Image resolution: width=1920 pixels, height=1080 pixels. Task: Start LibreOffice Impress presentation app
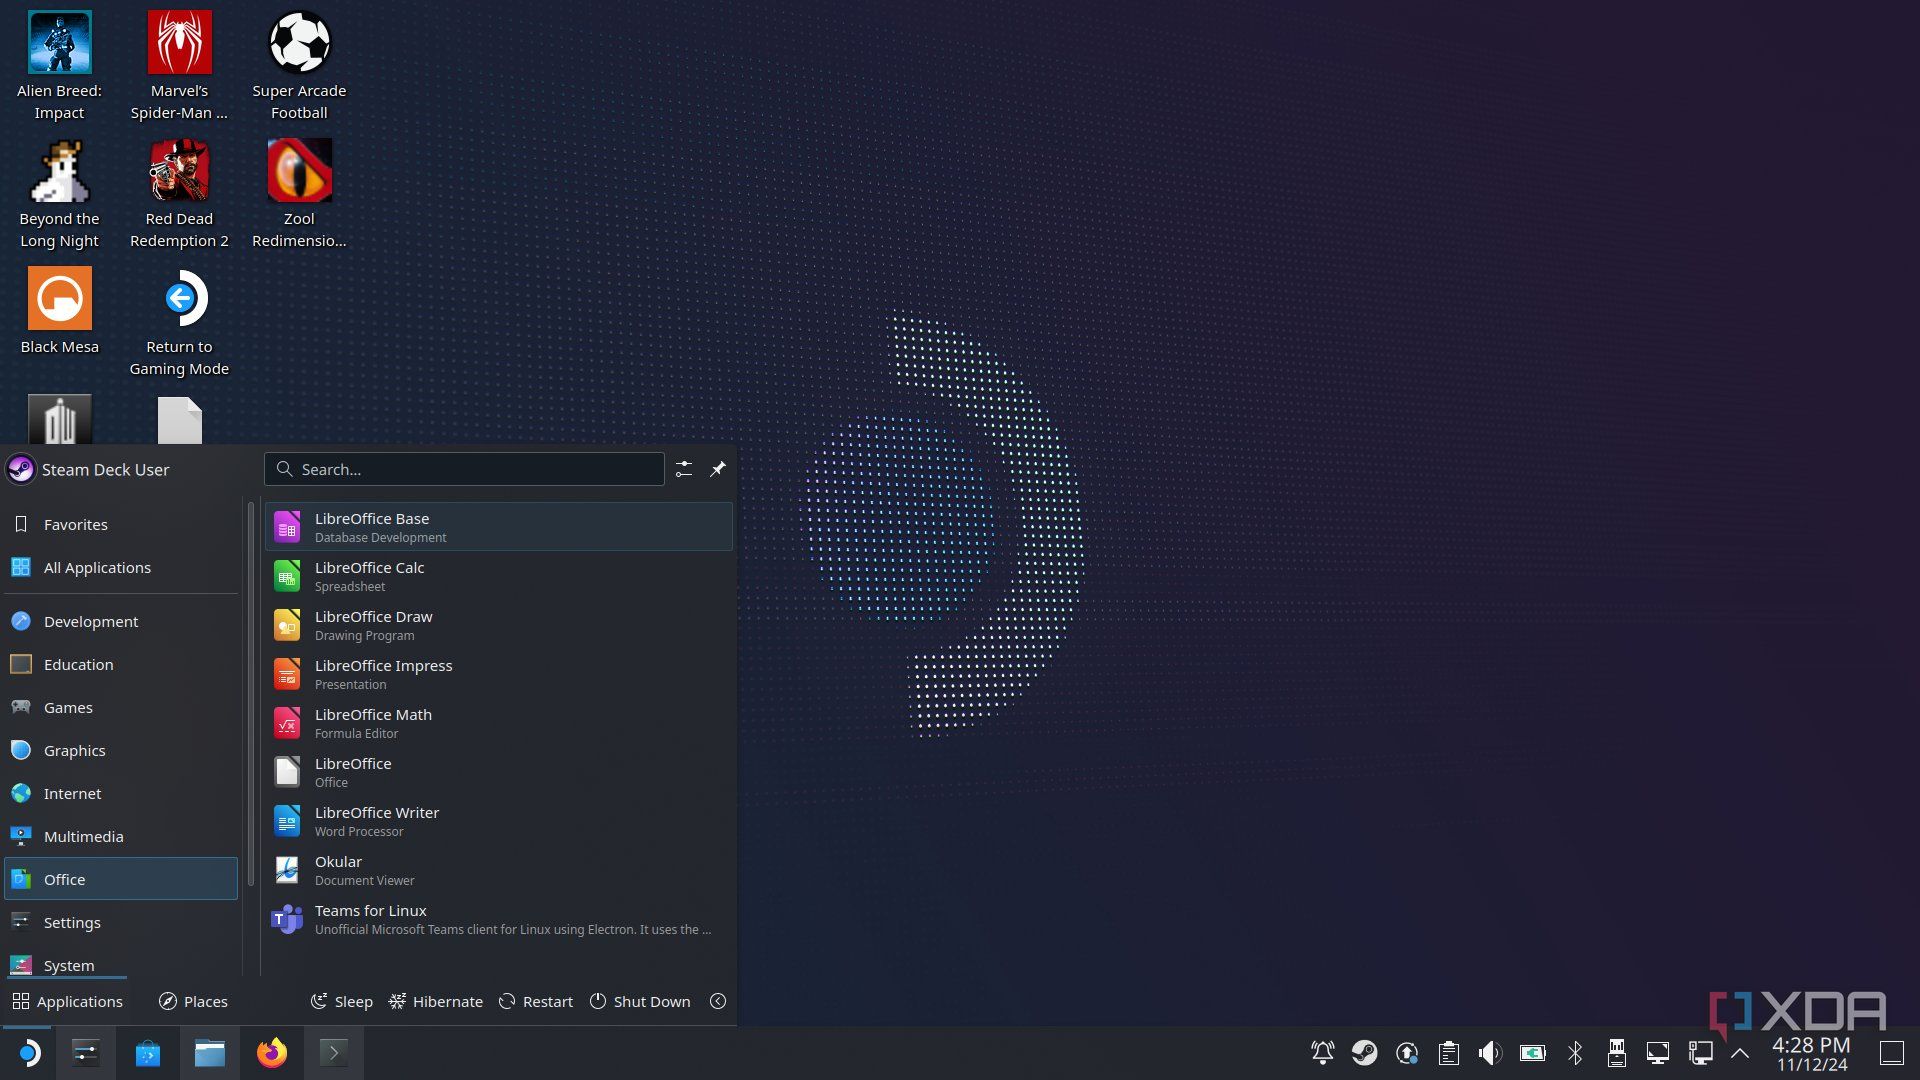tap(498, 674)
